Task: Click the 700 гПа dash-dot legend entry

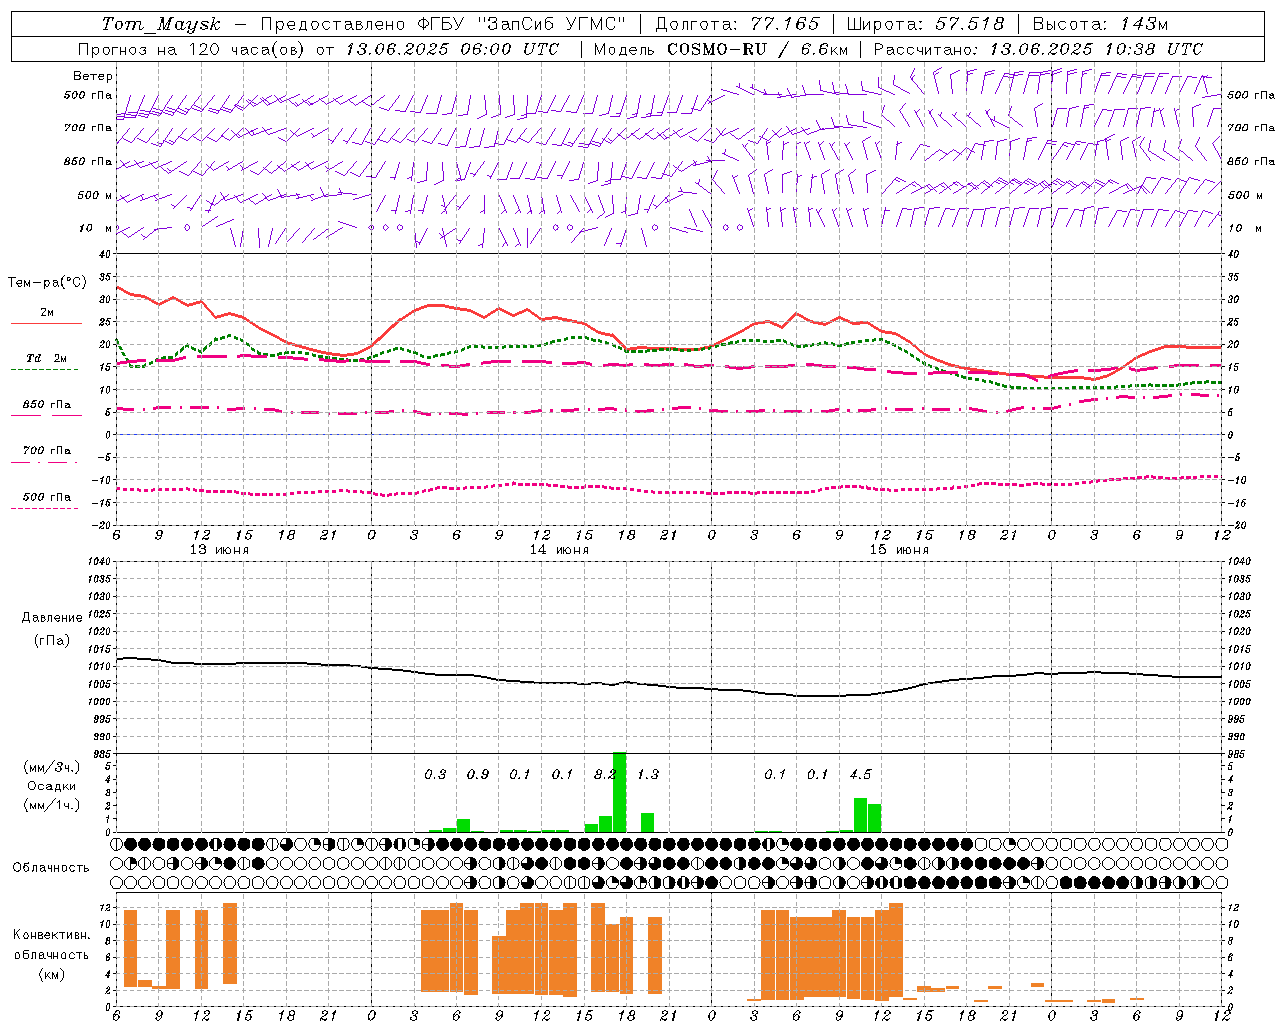Action: point(47,451)
